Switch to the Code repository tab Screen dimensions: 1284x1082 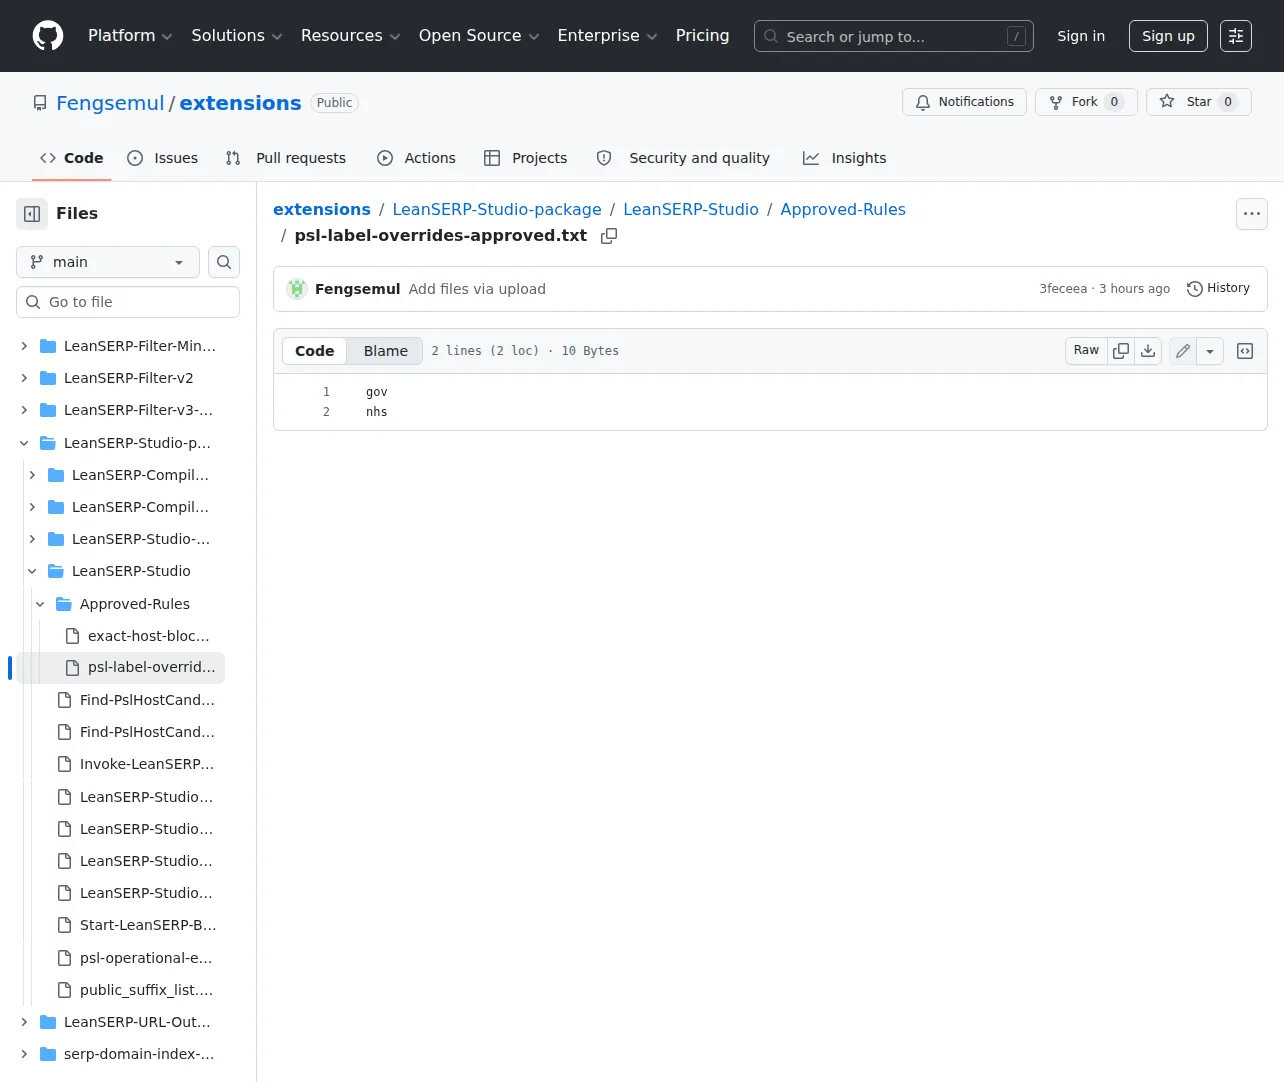(x=71, y=158)
